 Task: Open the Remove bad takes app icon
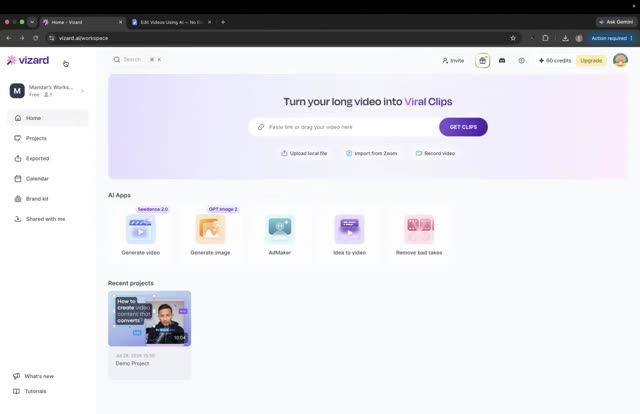[x=419, y=229]
